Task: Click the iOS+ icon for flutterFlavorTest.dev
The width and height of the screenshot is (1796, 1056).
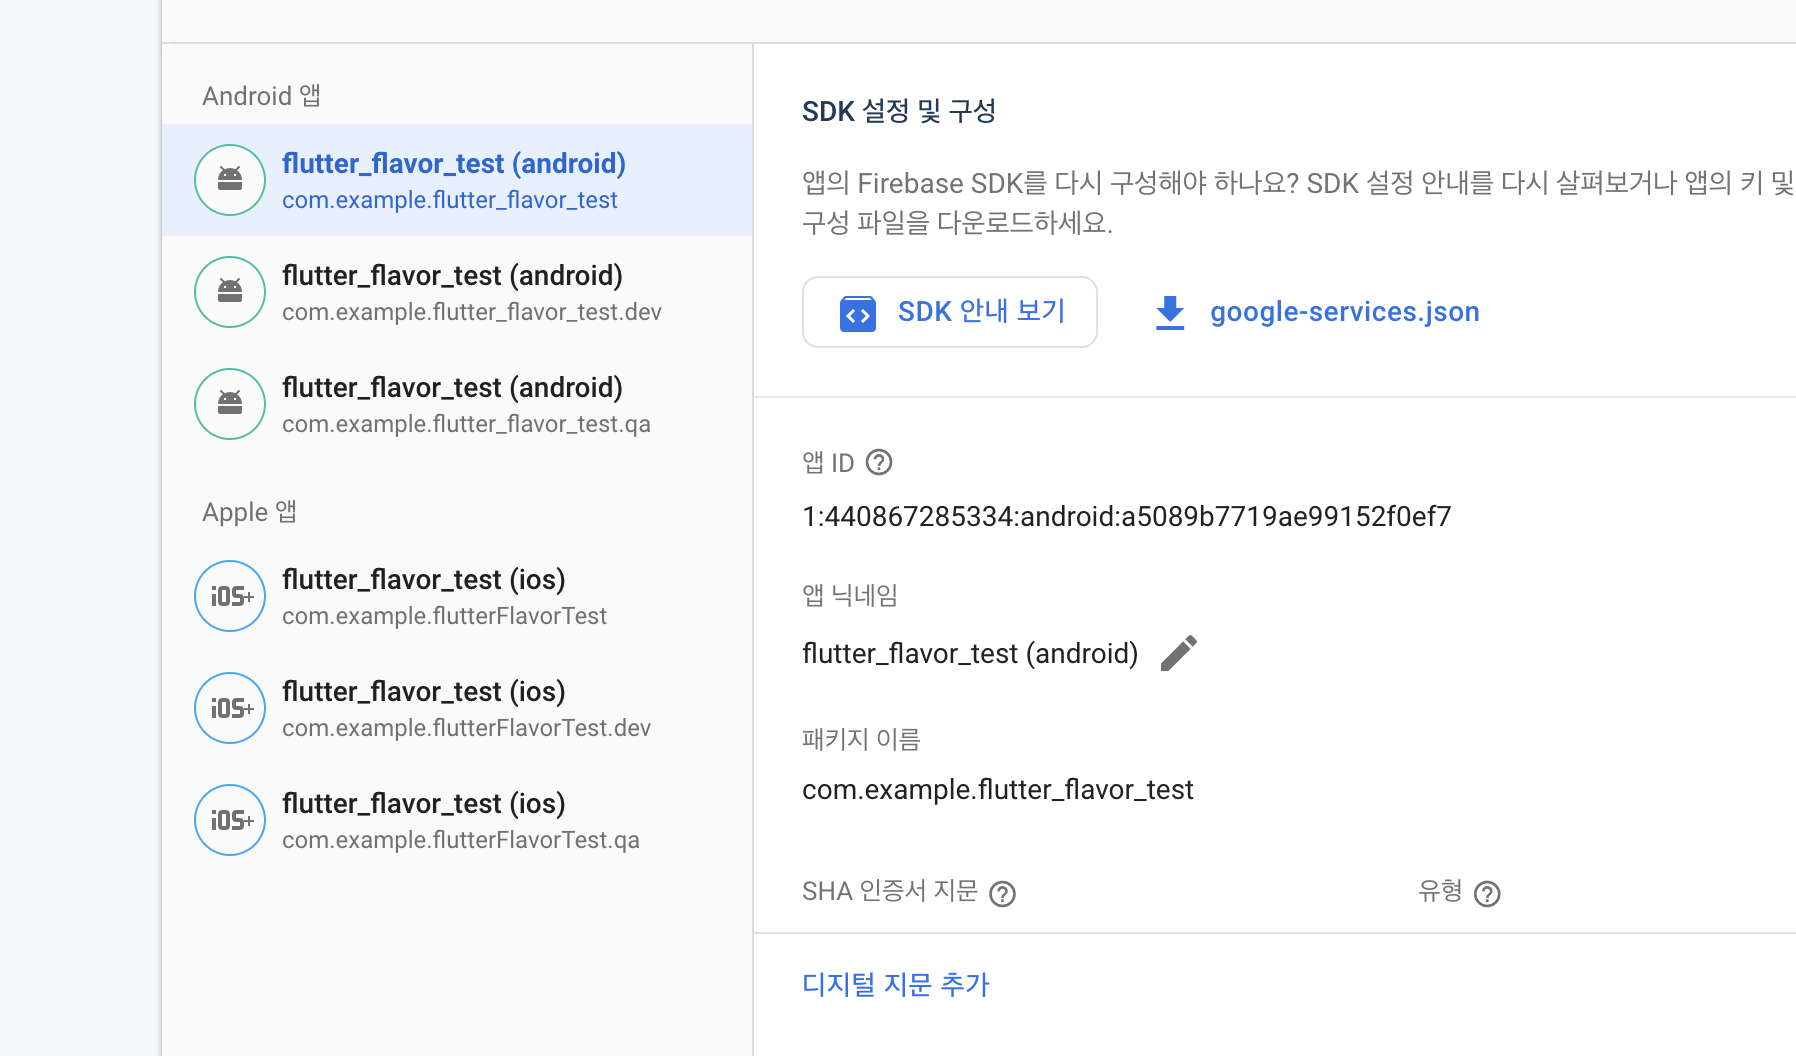Action: (230, 708)
